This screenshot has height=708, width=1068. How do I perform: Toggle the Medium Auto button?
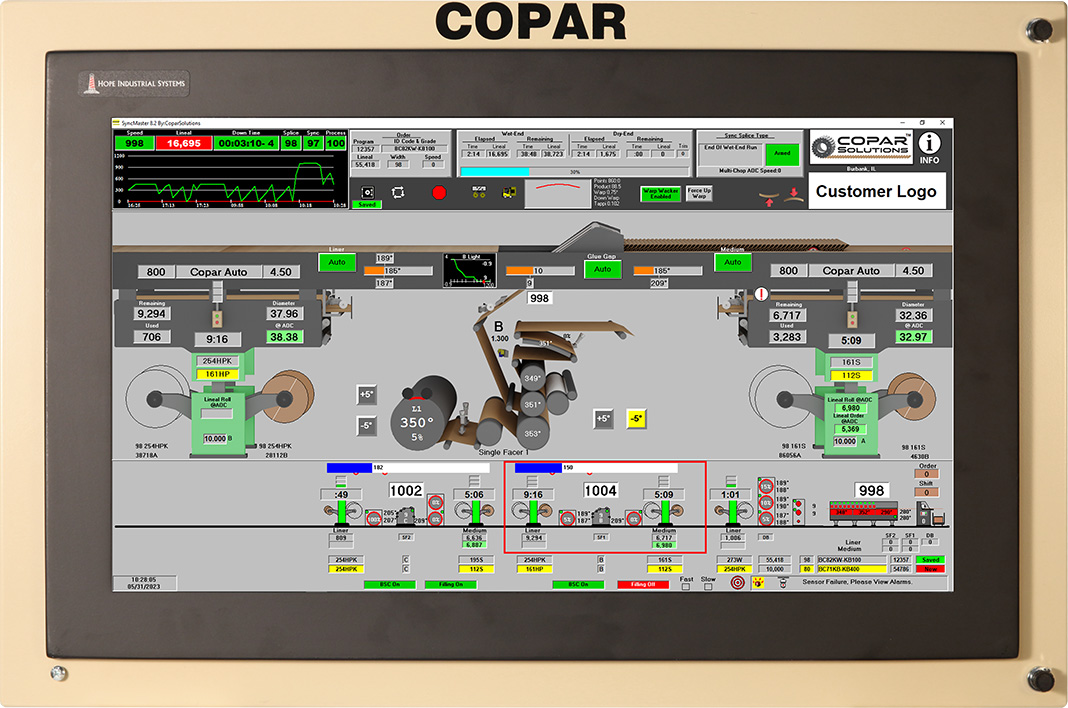tap(733, 262)
